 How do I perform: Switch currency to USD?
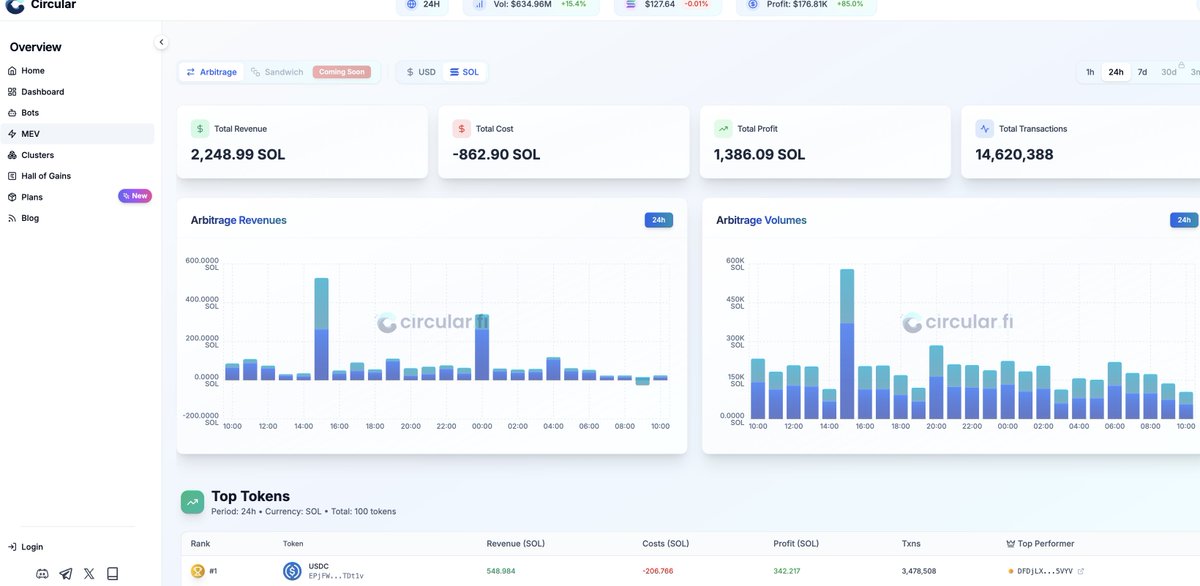tap(421, 72)
